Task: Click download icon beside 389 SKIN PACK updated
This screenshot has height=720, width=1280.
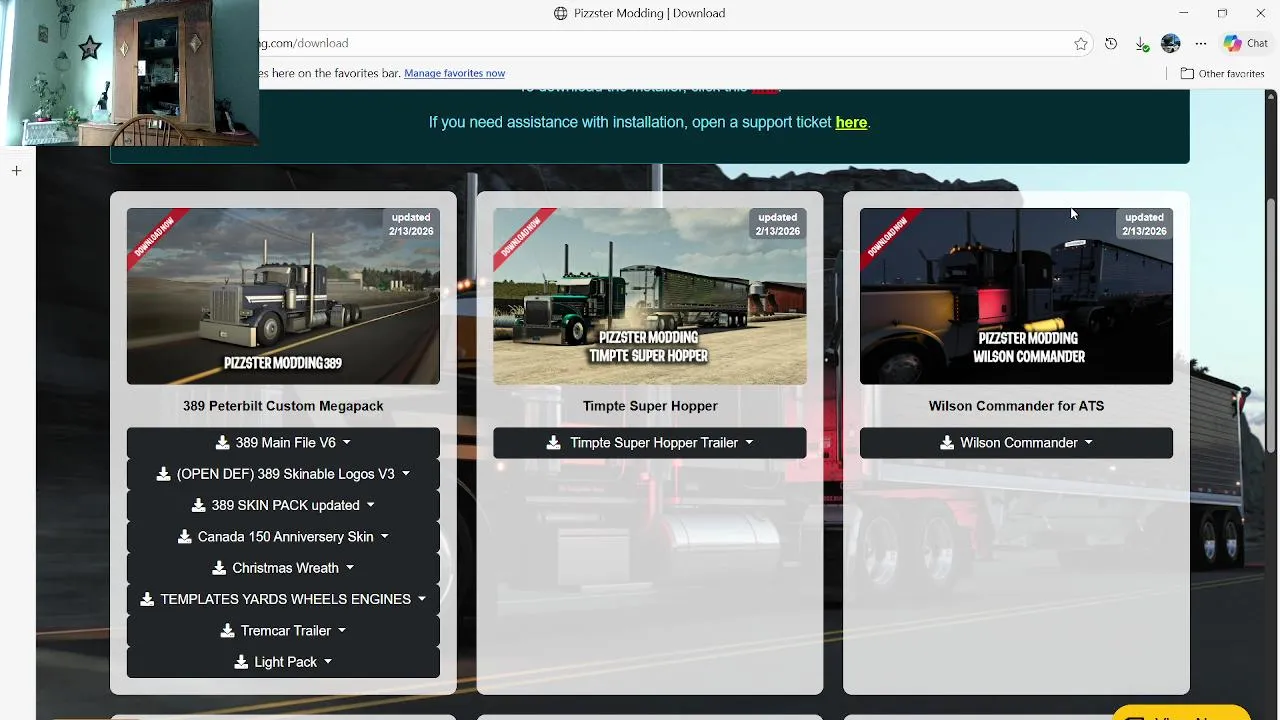Action: point(199,505)
